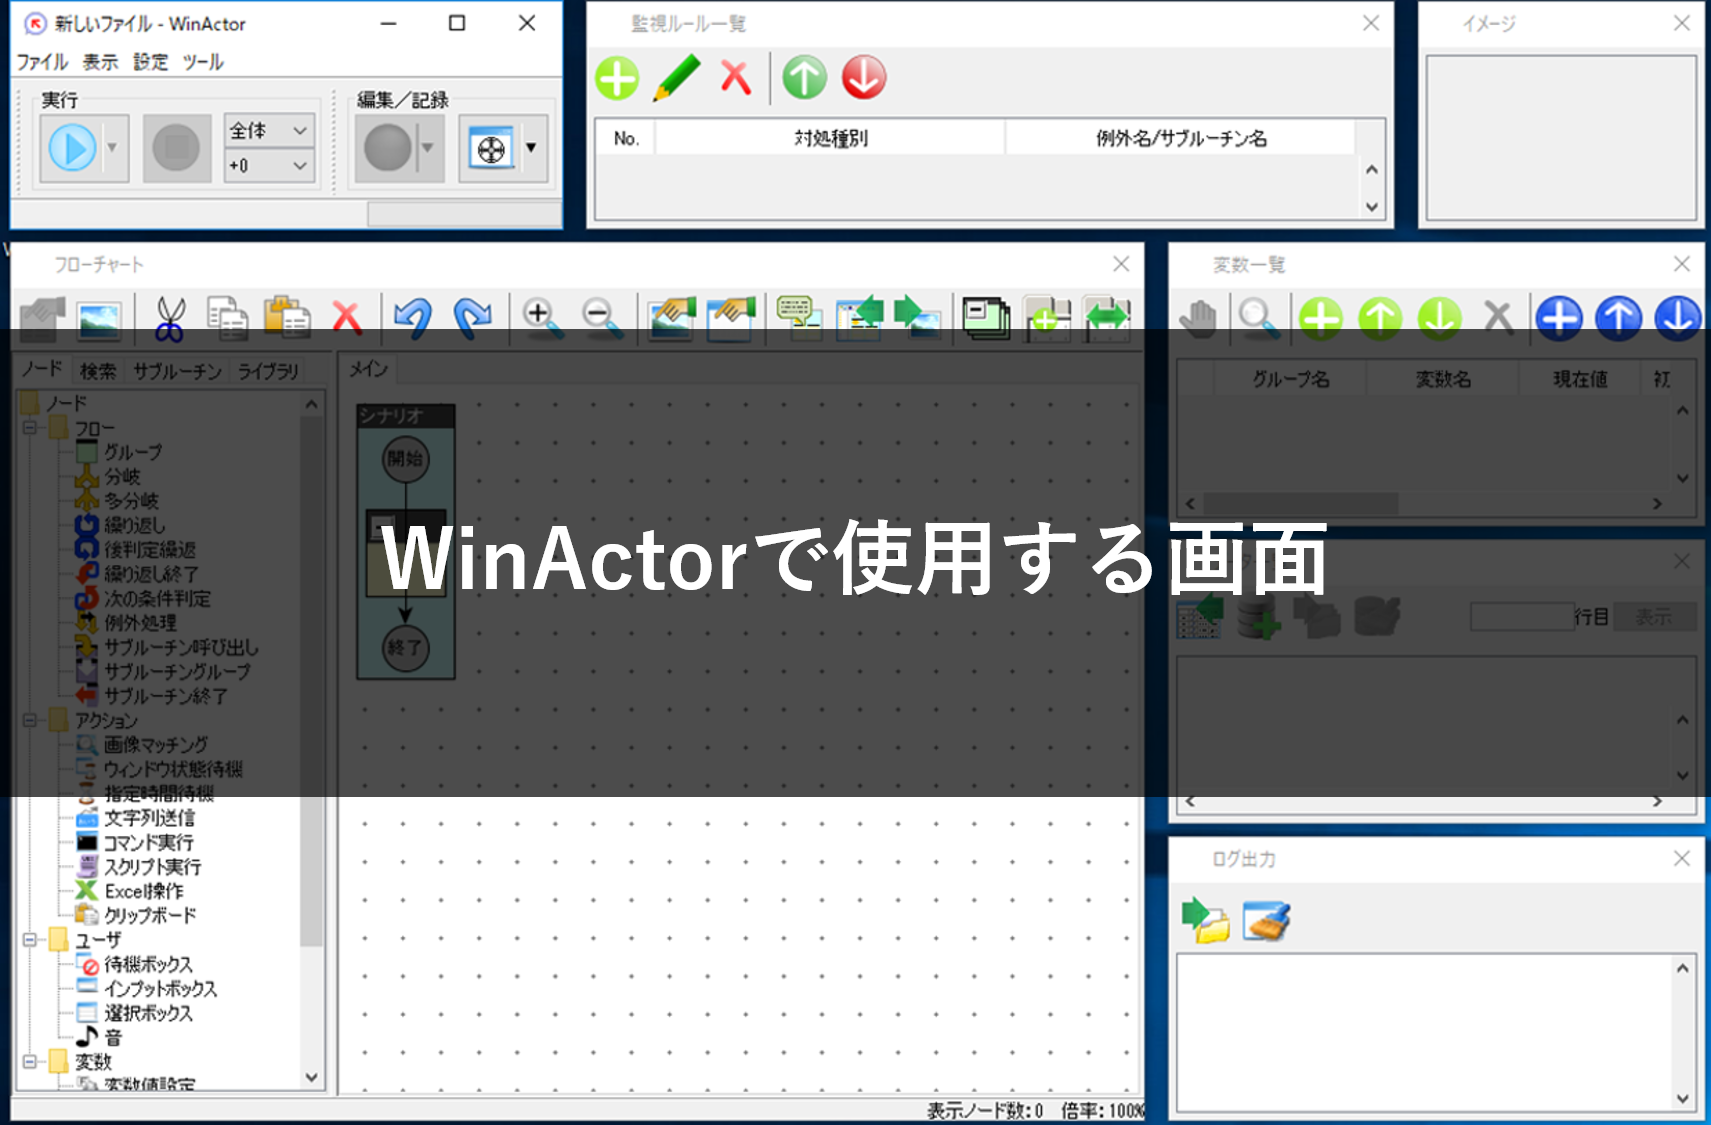Click the green up arrow in variable list
The image size is (1711, 1125).
(1380, 318)
